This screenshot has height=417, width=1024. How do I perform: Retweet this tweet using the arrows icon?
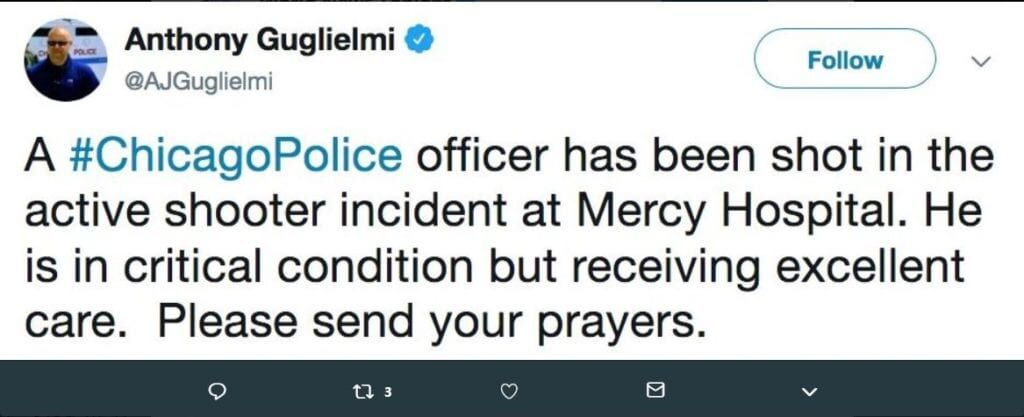click(363, 389)
